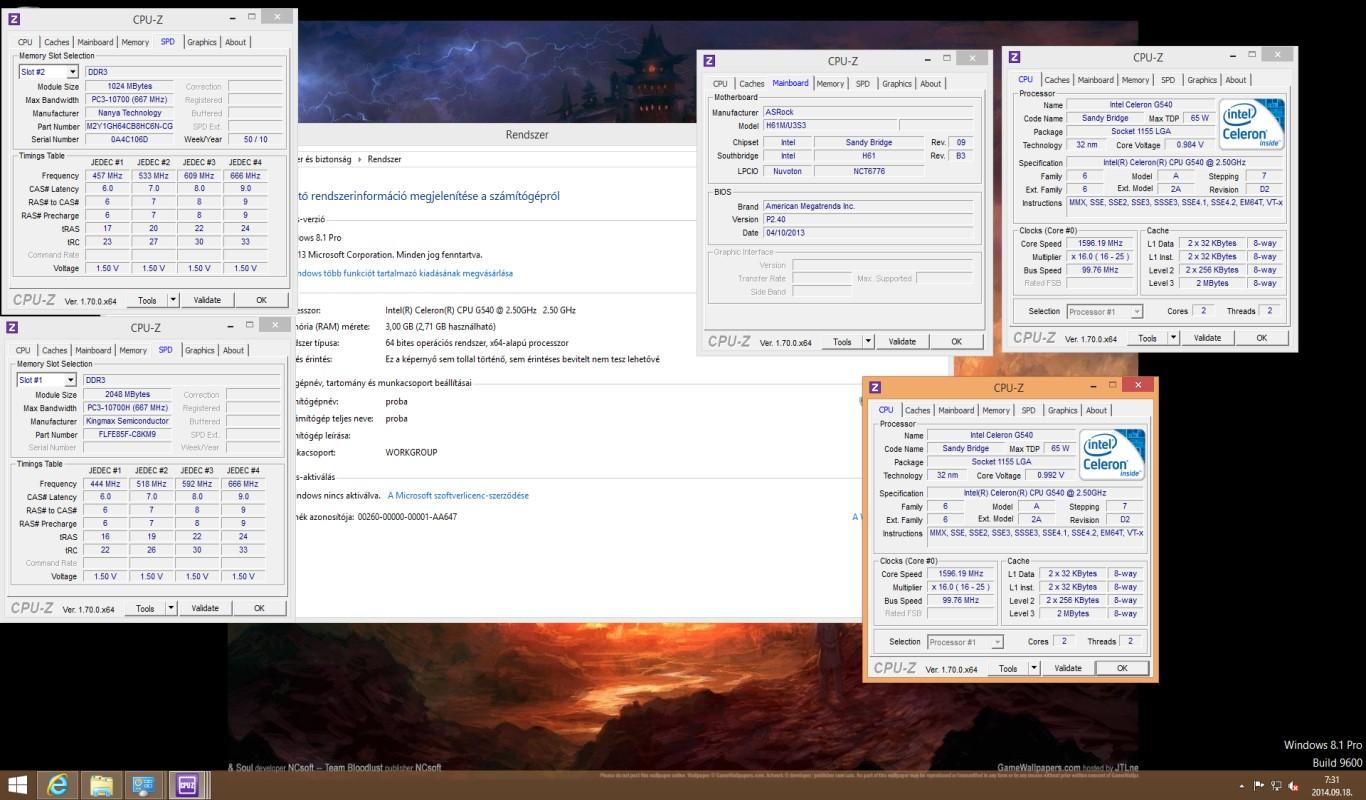Click the BIOS date 04/10/2013 field

click(866, 232)
